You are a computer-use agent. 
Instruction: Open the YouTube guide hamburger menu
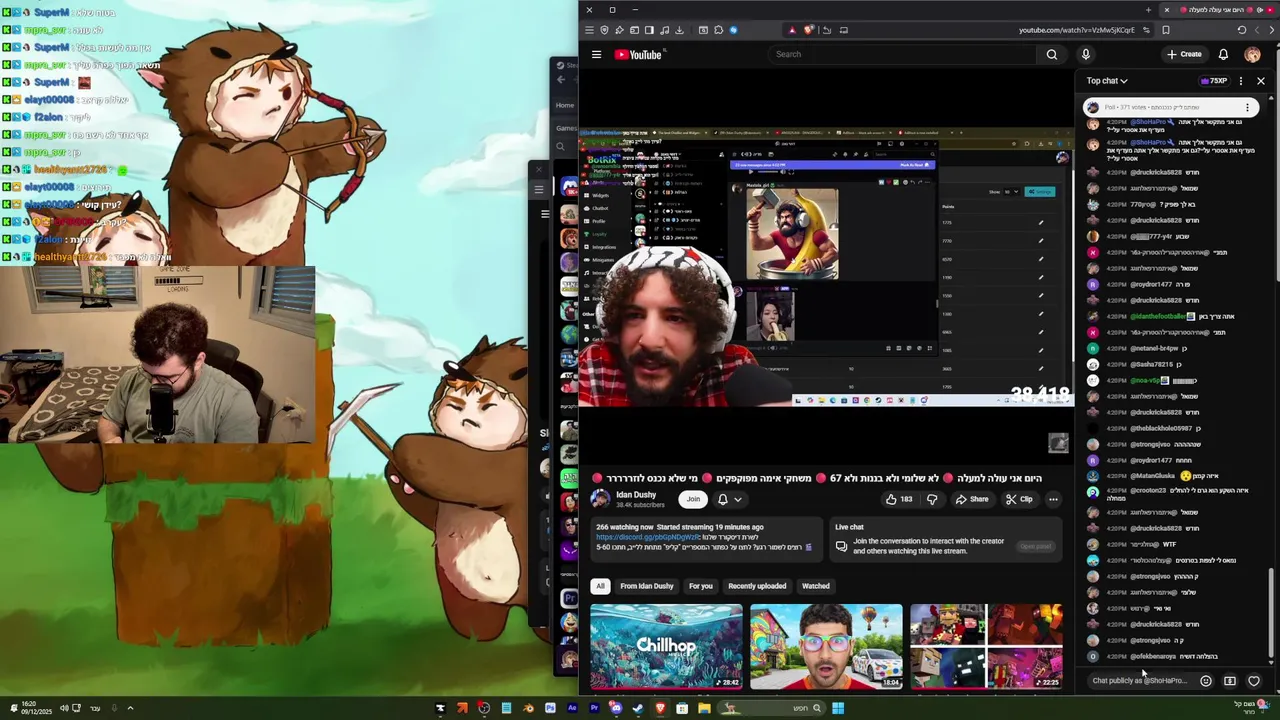point(596,54)
